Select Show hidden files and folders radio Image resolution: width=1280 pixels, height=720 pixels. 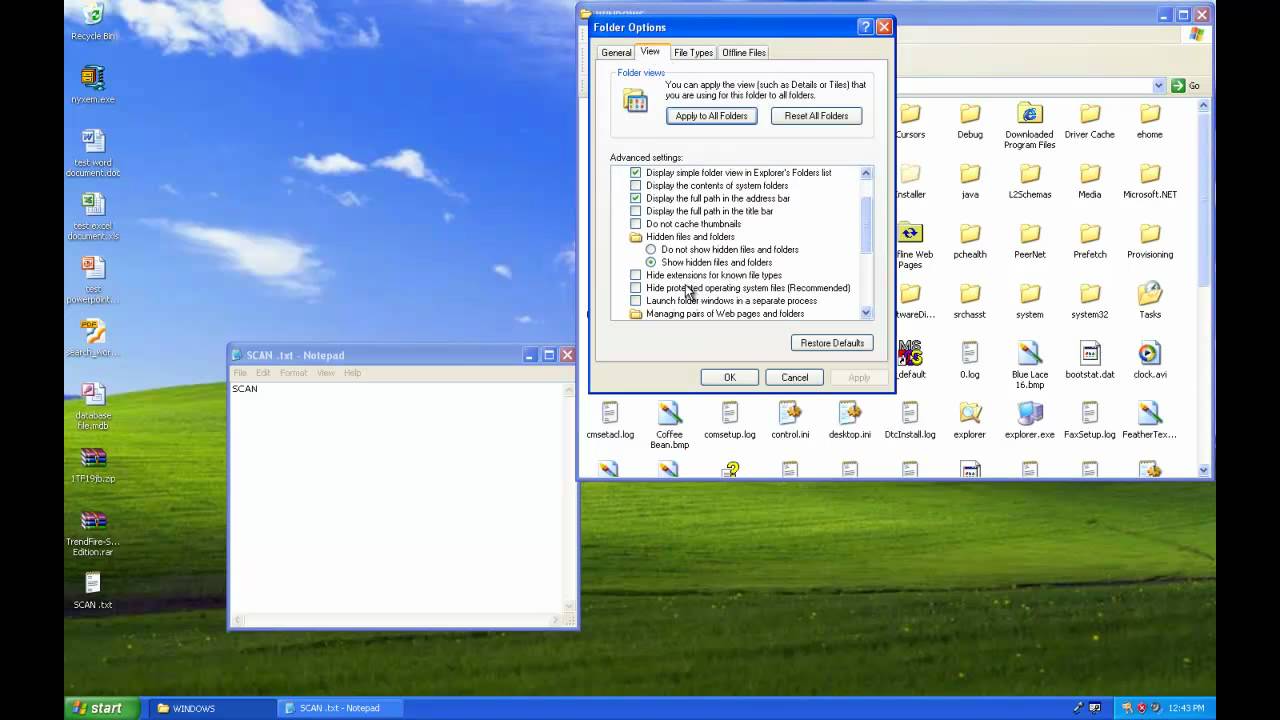pos(651,262)
